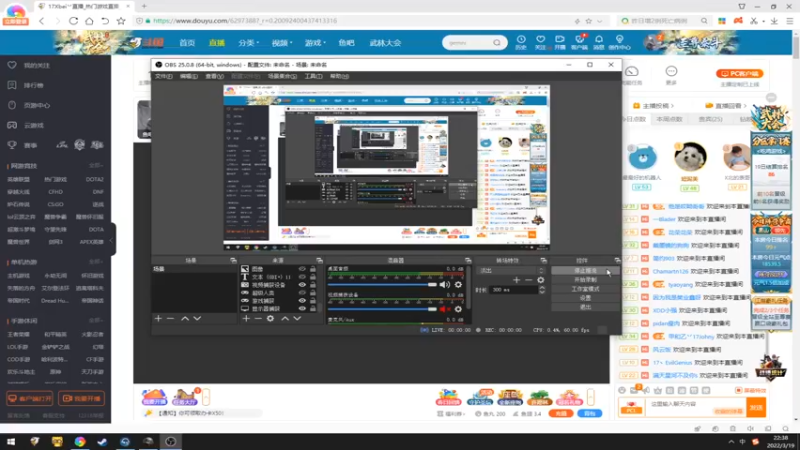Pop out the OBS Mixer dock with its header icon
The image size is (800, 450).
468,261
